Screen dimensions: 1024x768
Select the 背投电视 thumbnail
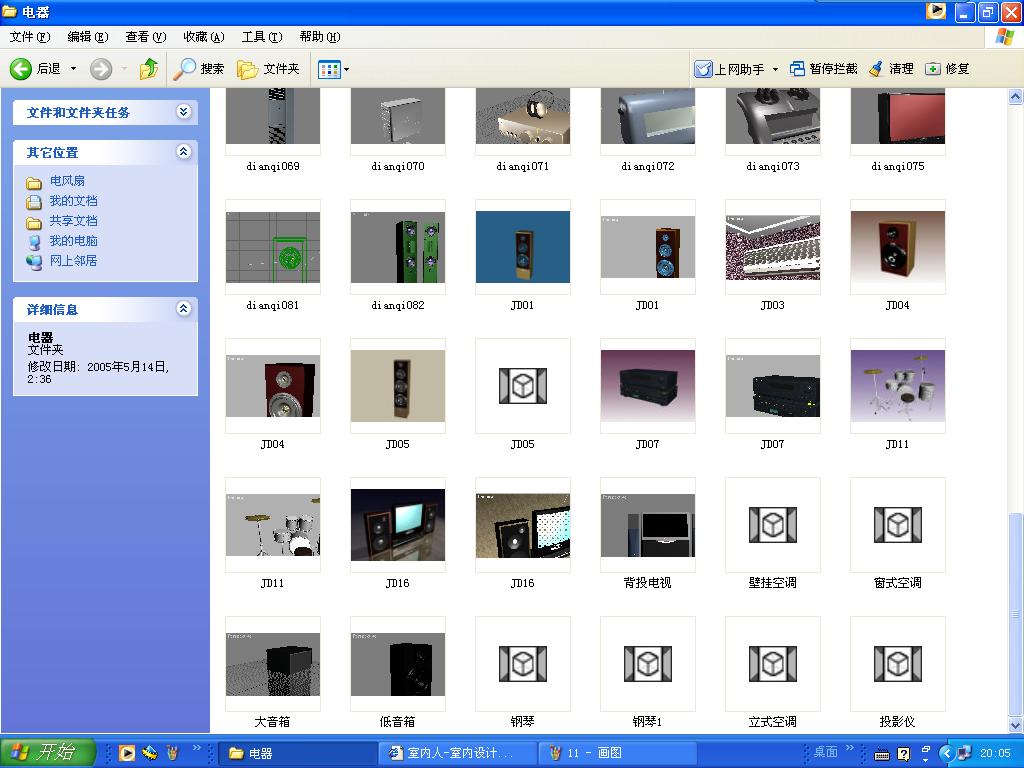(x=648, y=525)
